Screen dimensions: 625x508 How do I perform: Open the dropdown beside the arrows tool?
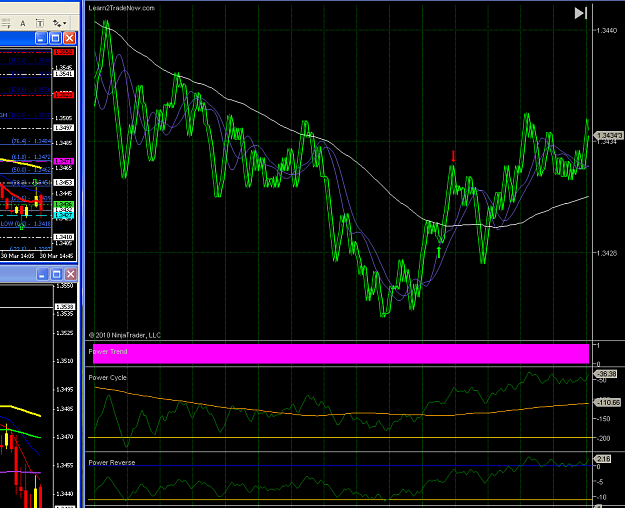(65, 23)
